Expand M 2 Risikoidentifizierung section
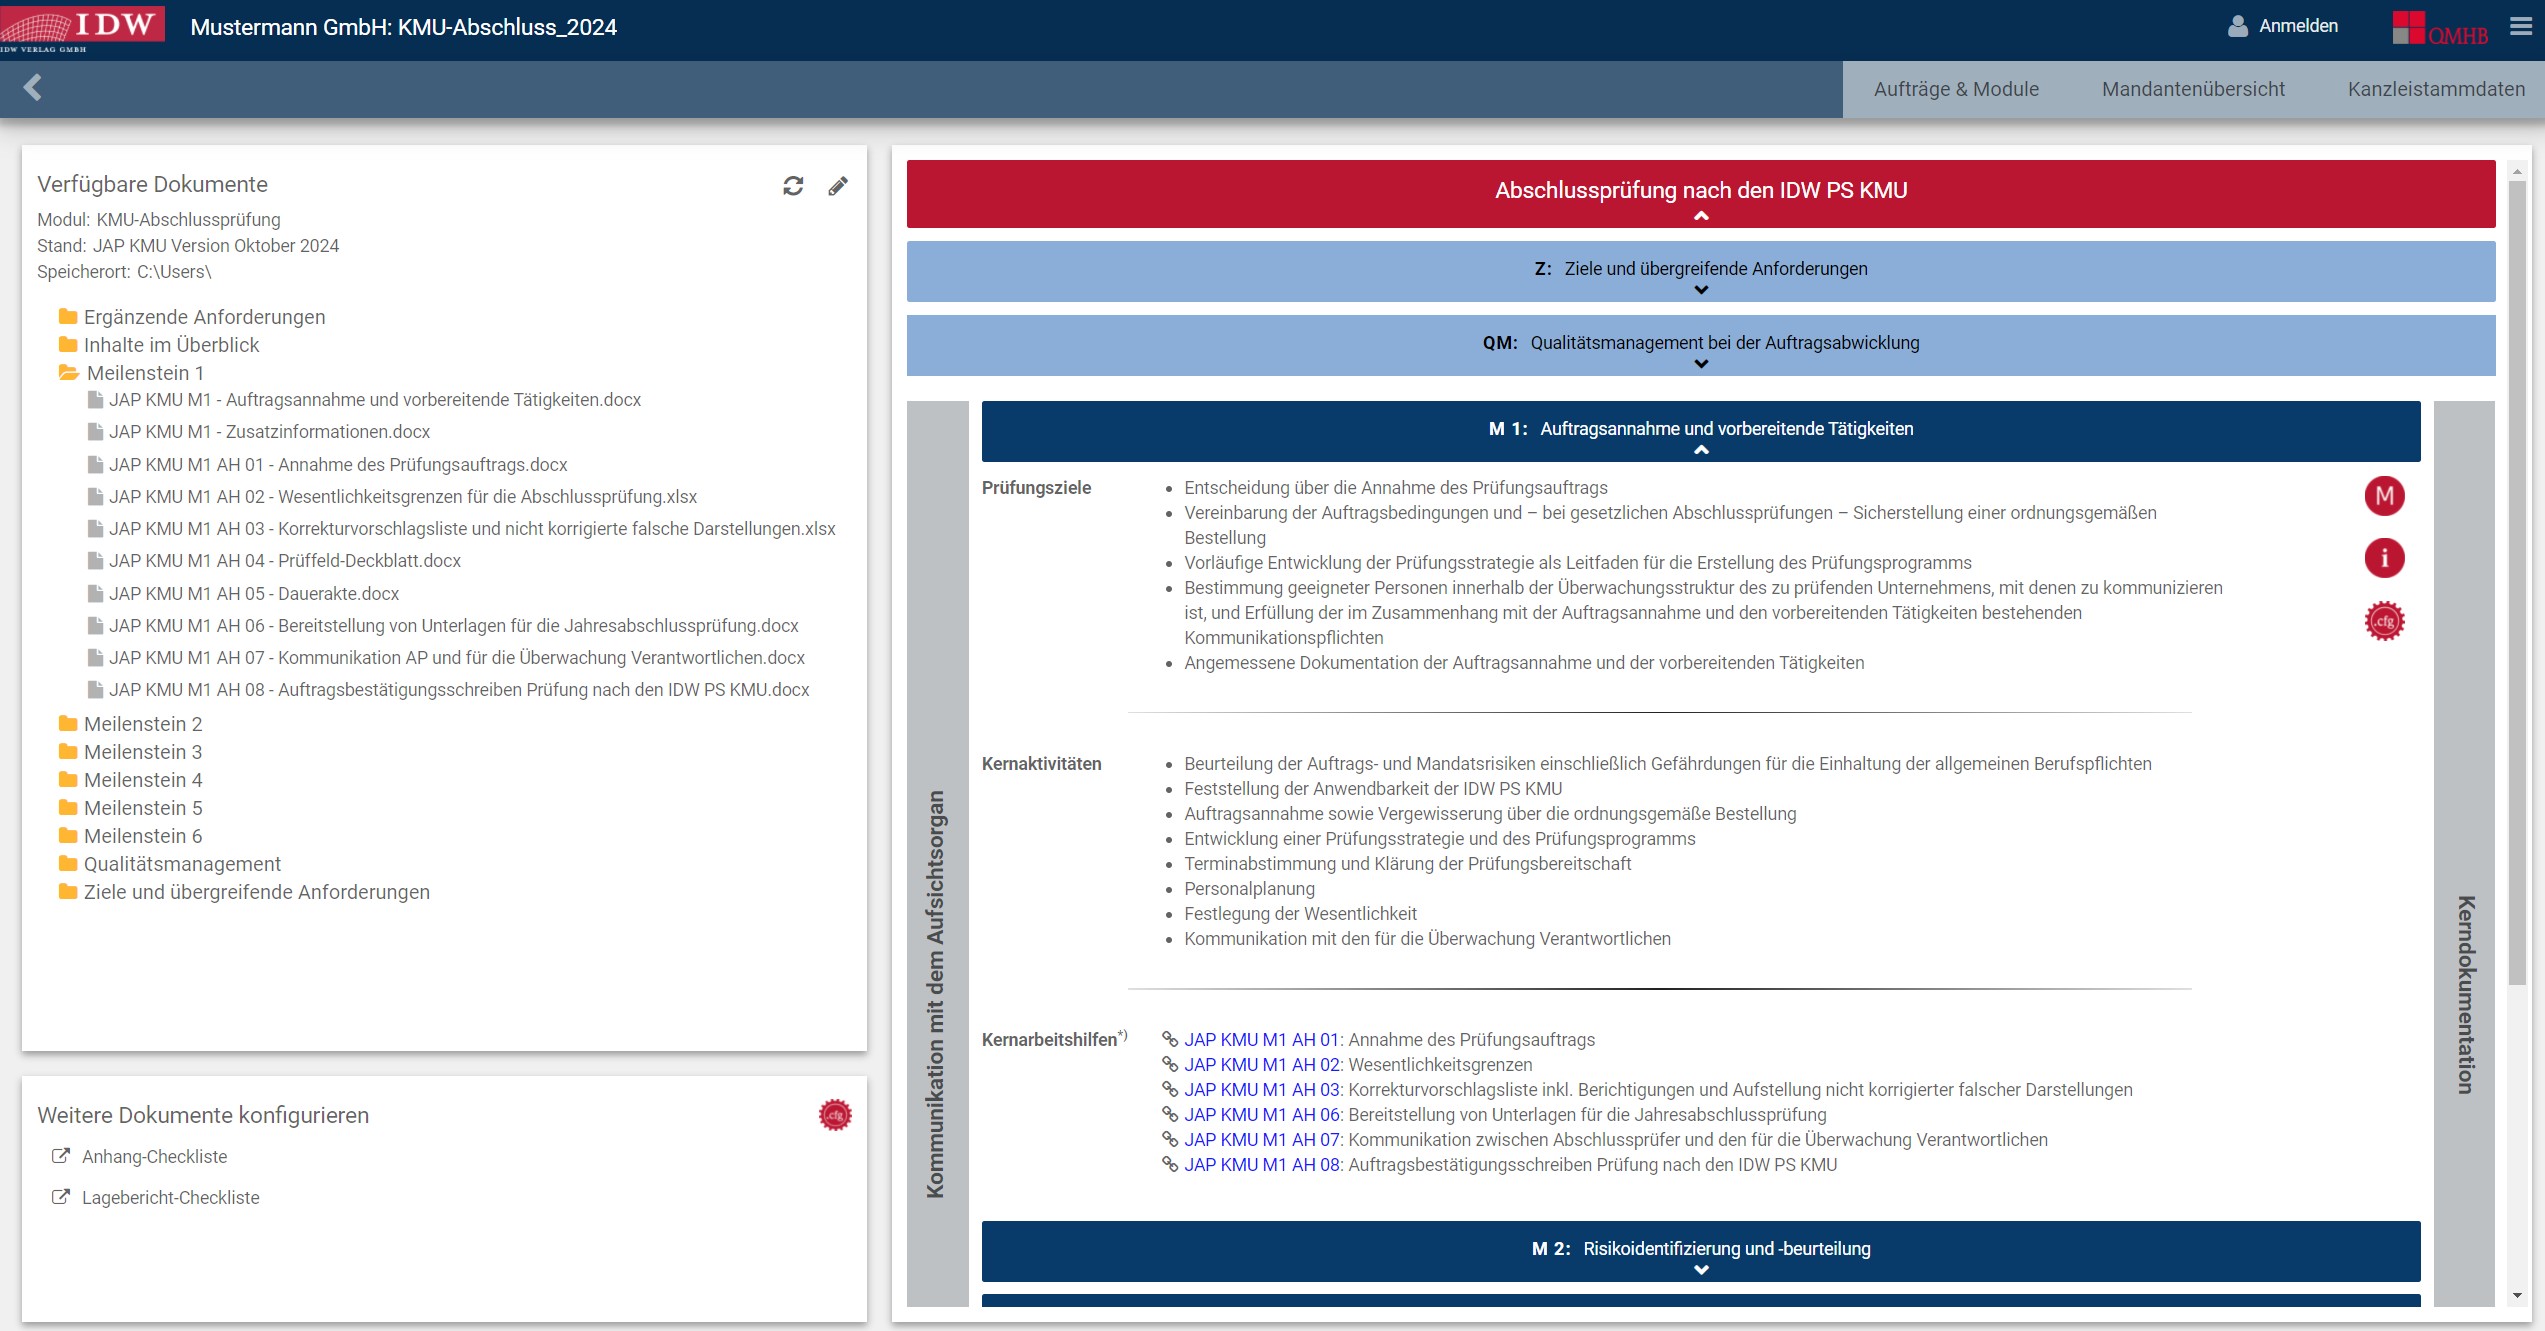2545x1331 pixels. 1700,1251
